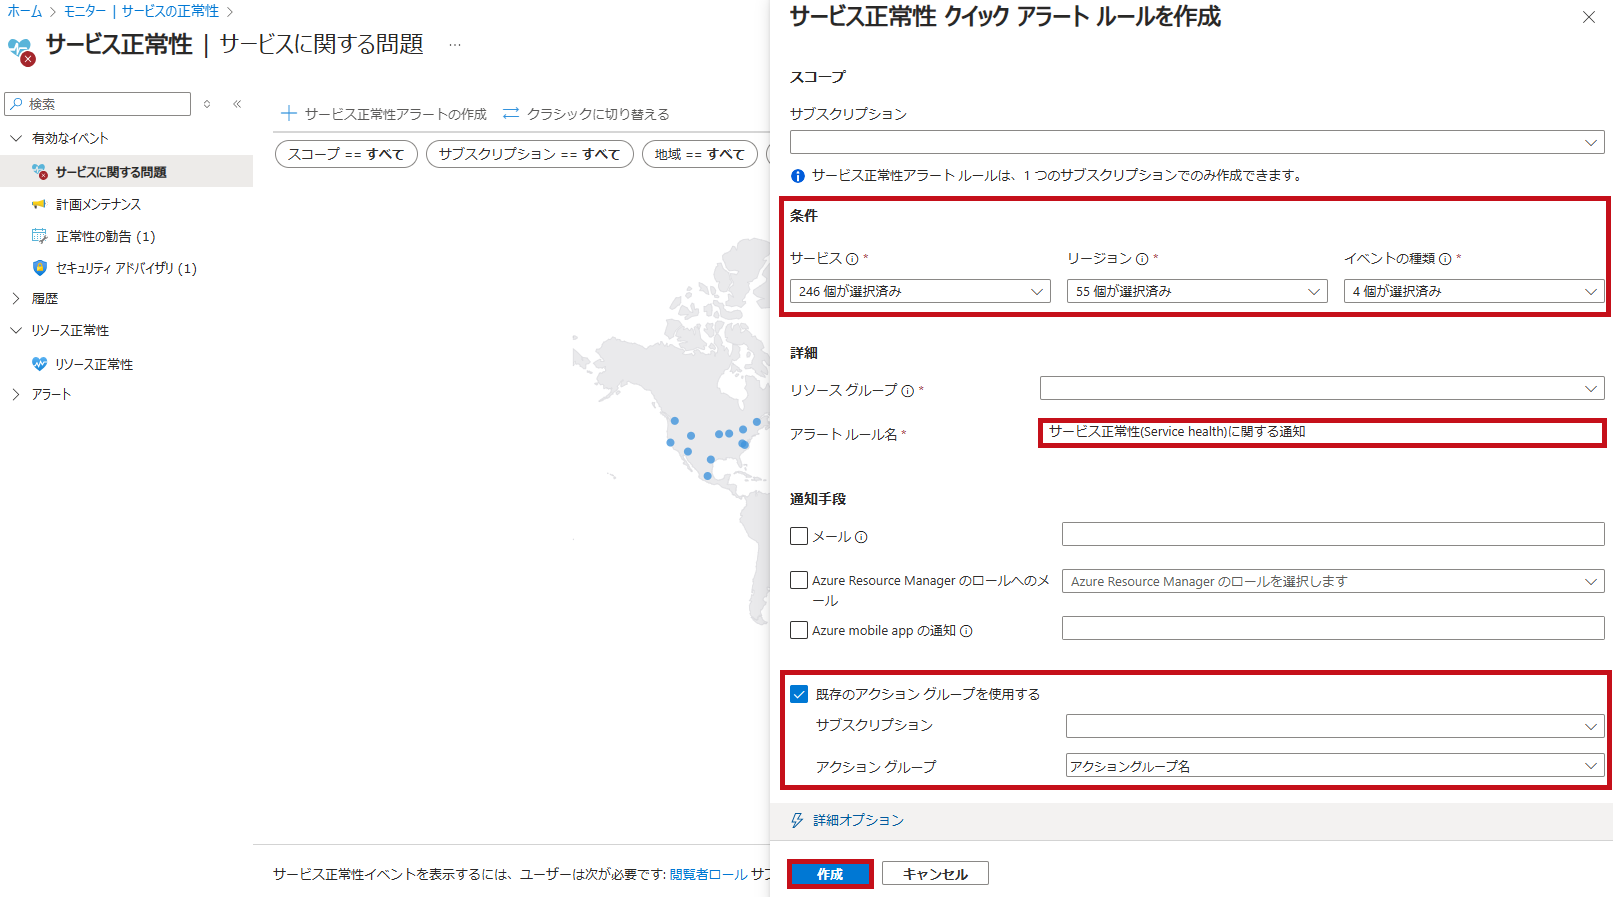
Task: Open the action group サブスクリプション dropdown
Action: pyautogui.click(x=1335, y=726)
